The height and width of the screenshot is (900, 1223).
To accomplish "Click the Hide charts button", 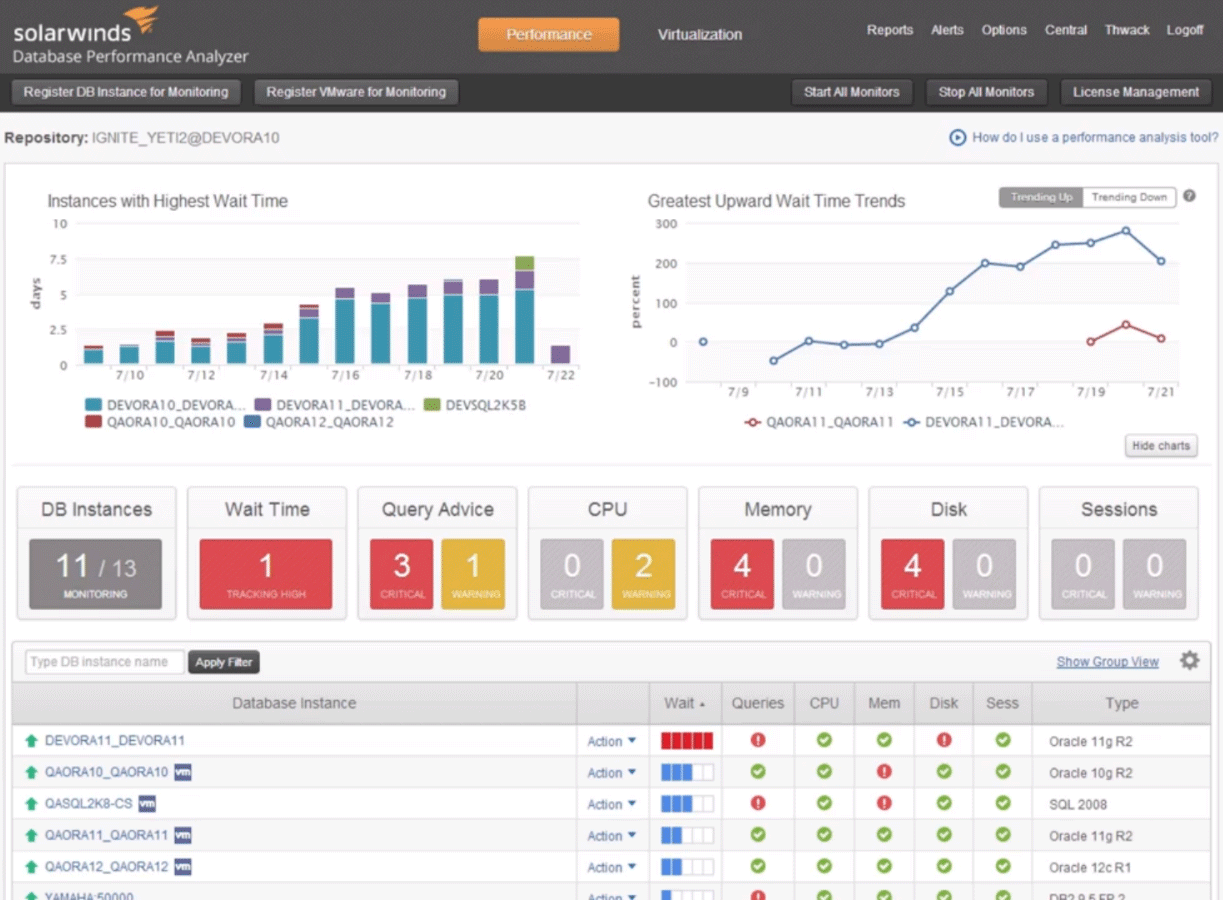I will pos(1161,446).
